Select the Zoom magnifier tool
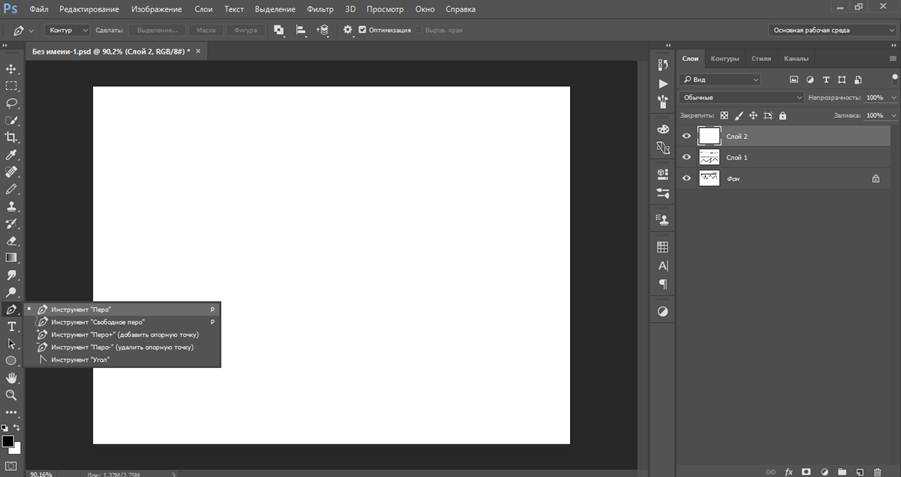 (x=12, y=395)
